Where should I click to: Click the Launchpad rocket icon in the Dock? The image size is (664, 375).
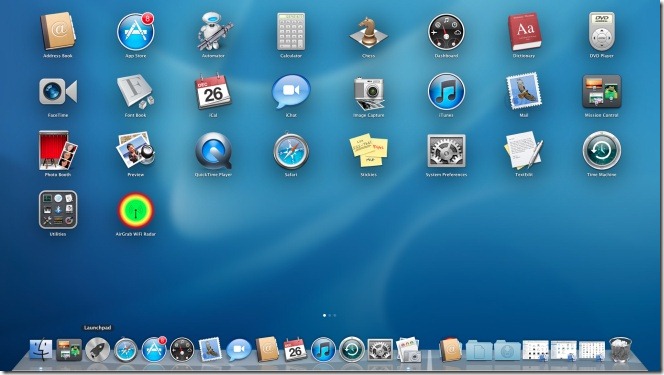(x=97, y=350)
